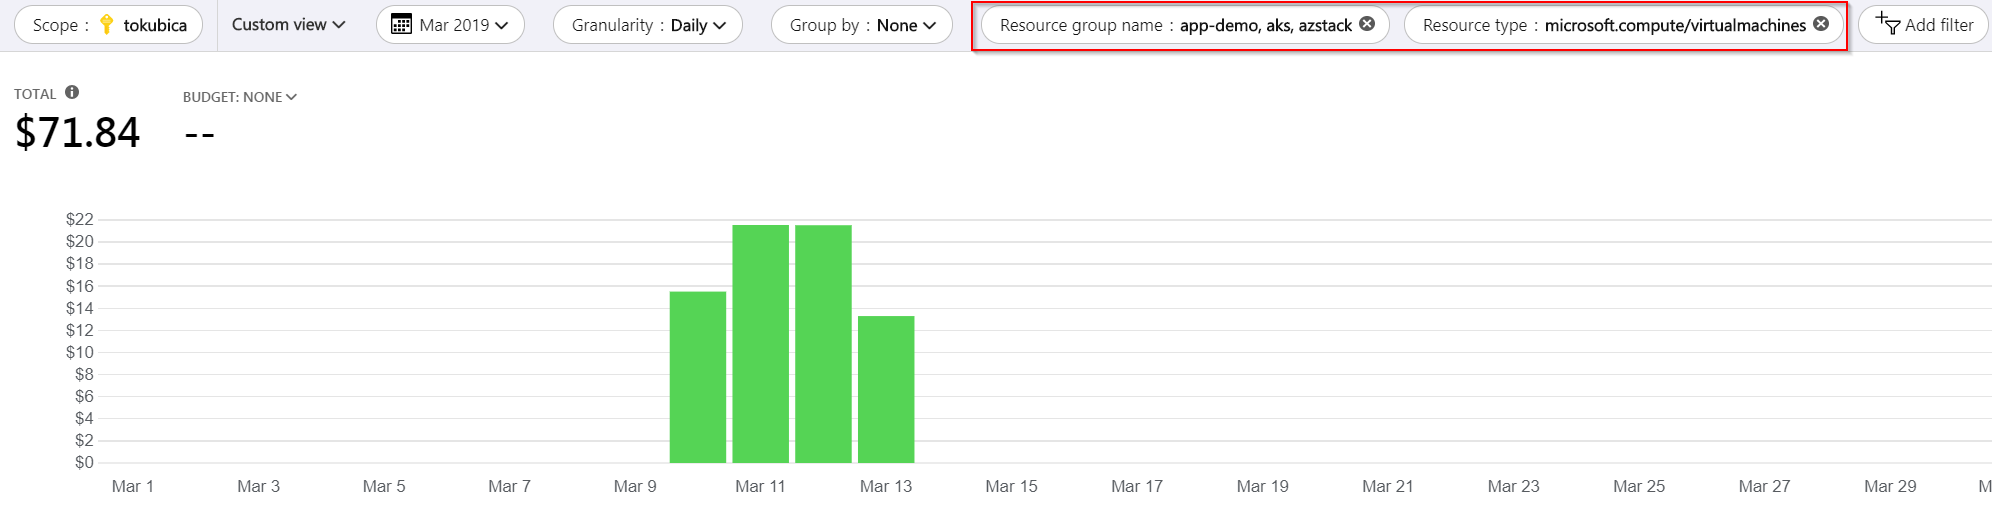Remove the Resource group name filter
This screenshot has height=508, width=1992.
point(1367,24)
